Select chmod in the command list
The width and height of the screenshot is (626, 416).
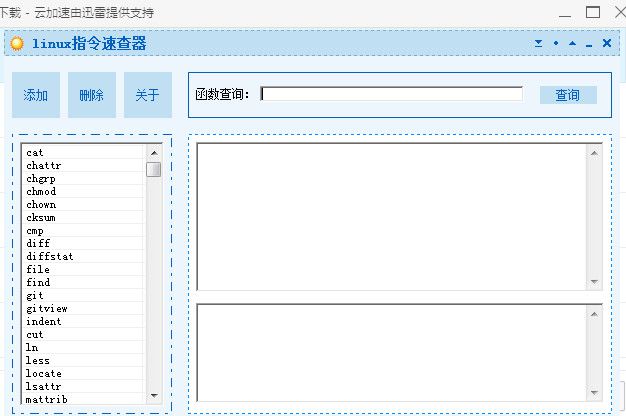click(x=83, y=191)
